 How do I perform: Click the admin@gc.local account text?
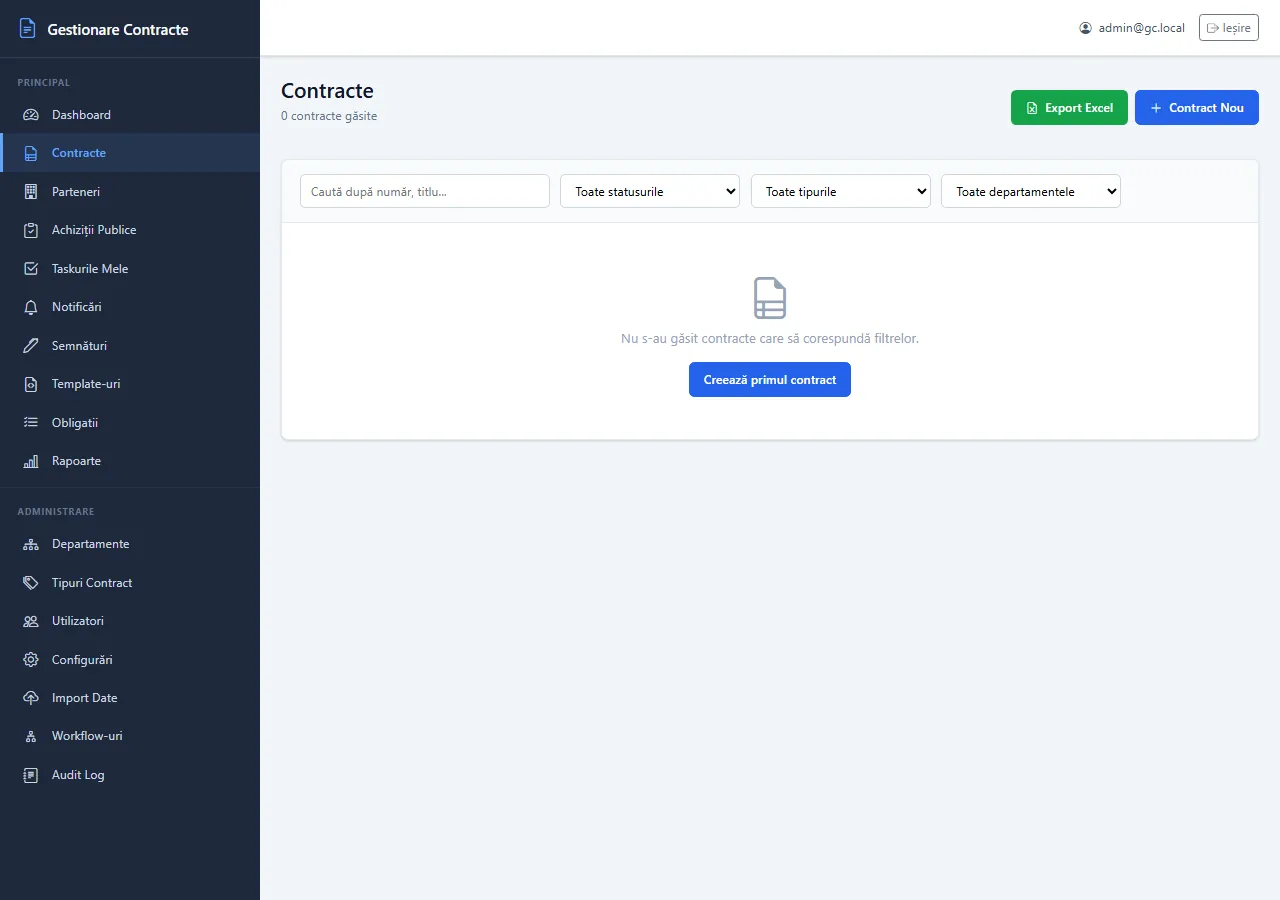pyautogui.click(x=1142, y=28)
